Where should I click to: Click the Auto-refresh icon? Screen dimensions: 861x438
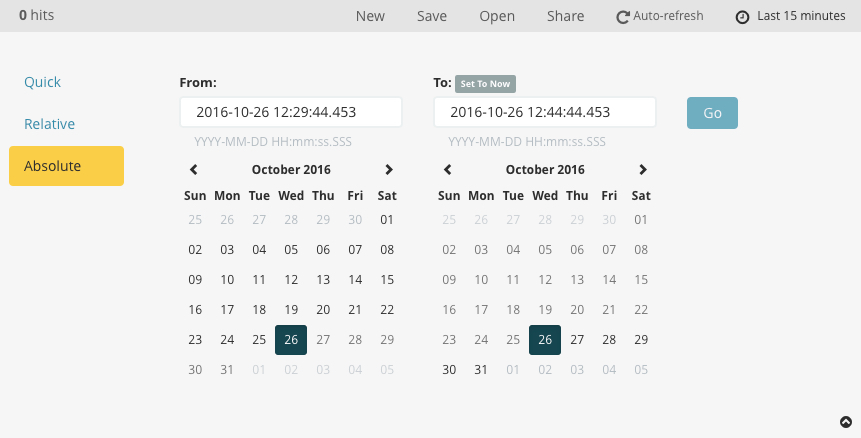tap(623, 17)
